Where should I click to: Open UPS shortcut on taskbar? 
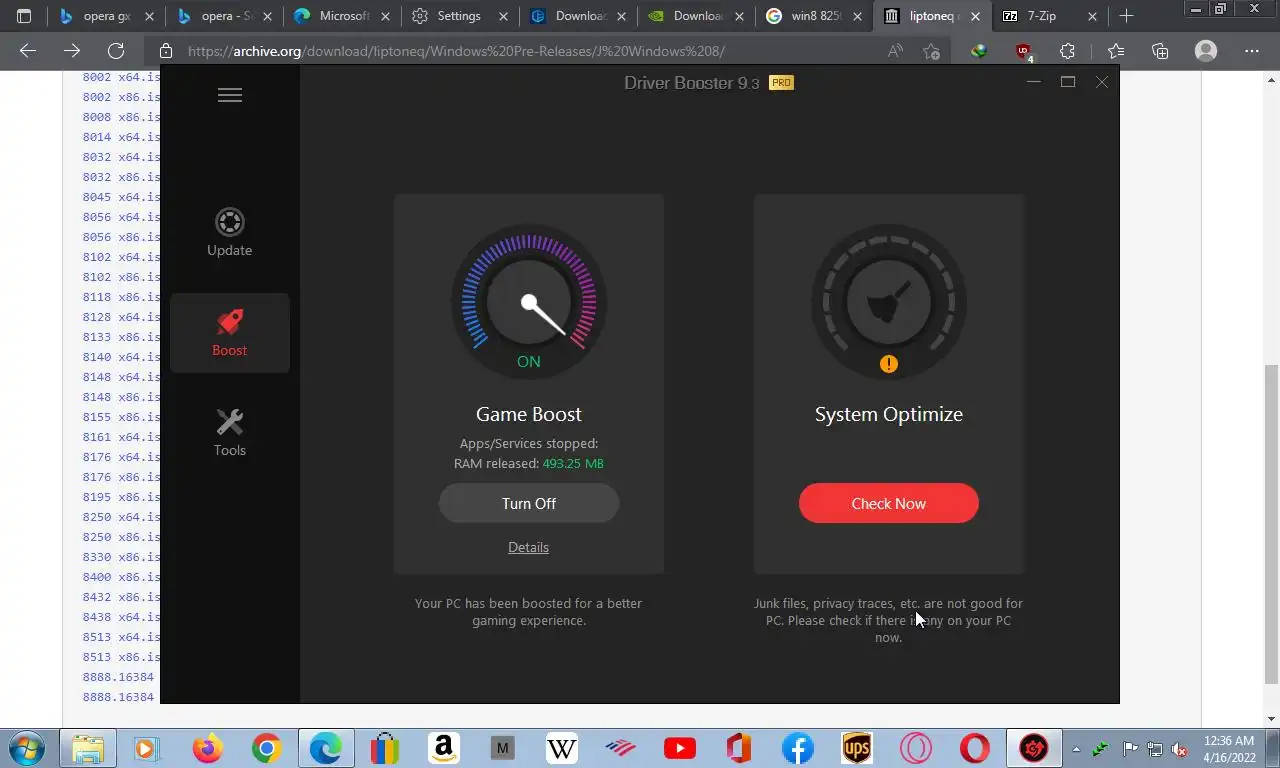pyautogui.click(x=857, y=748)
